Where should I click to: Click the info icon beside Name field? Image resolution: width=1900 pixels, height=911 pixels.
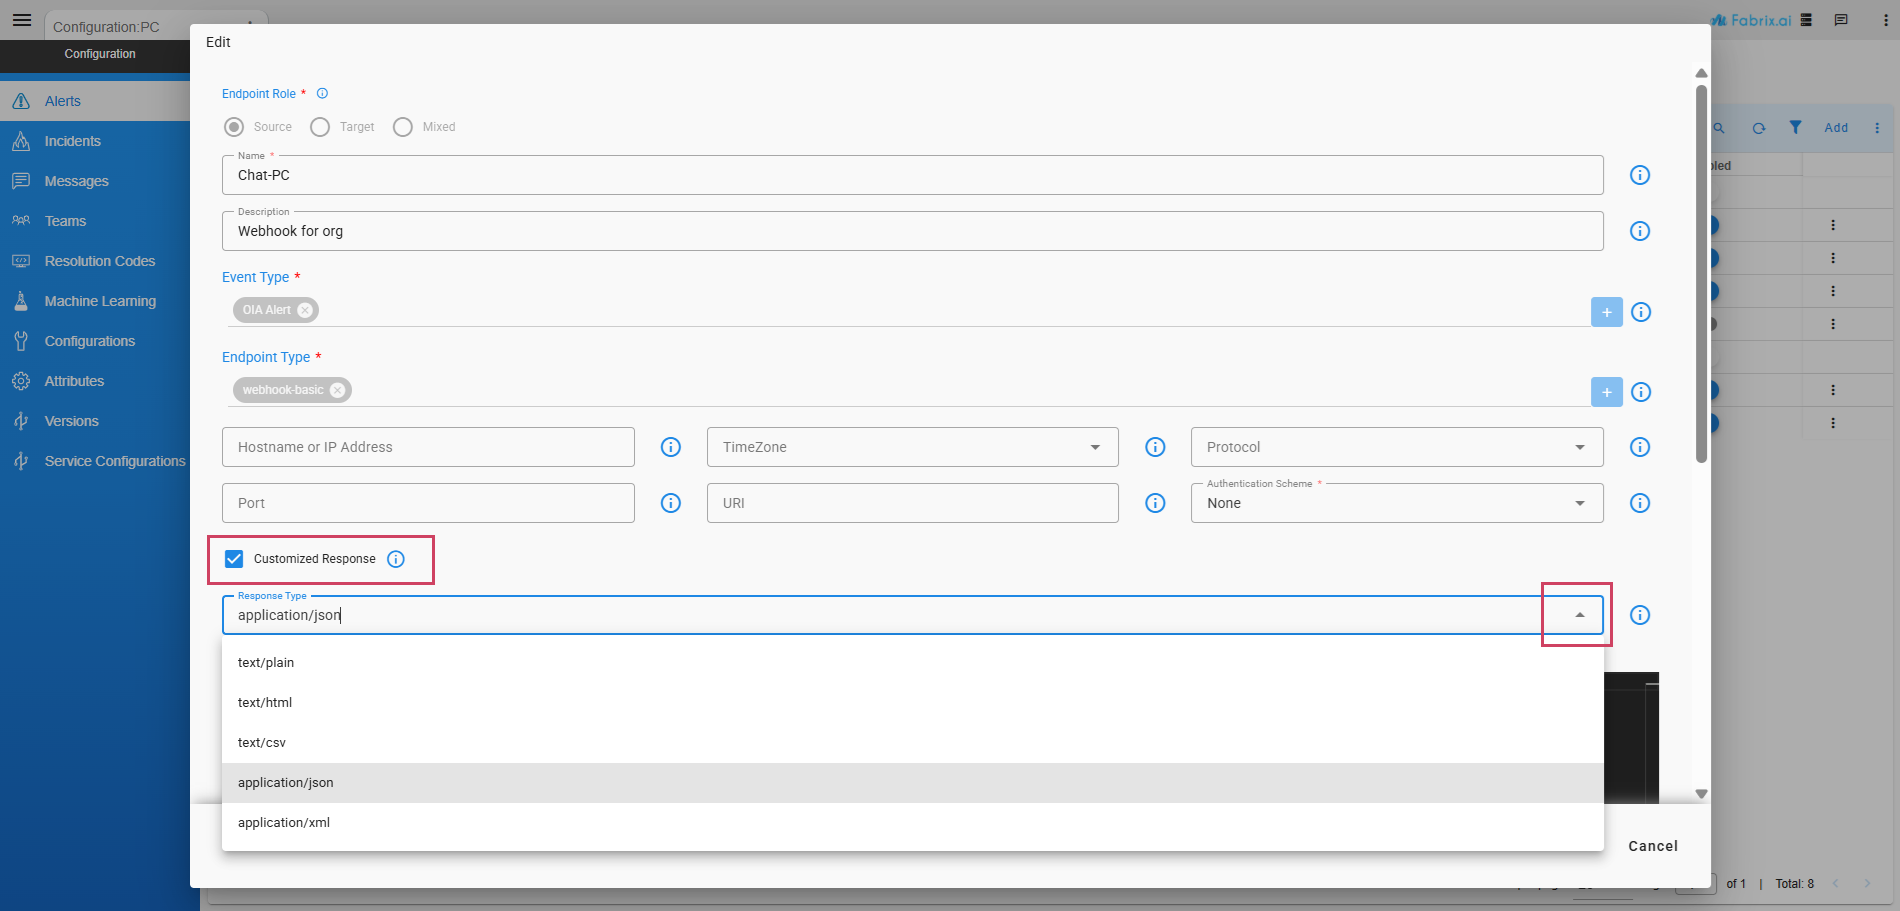[1640, 175]
